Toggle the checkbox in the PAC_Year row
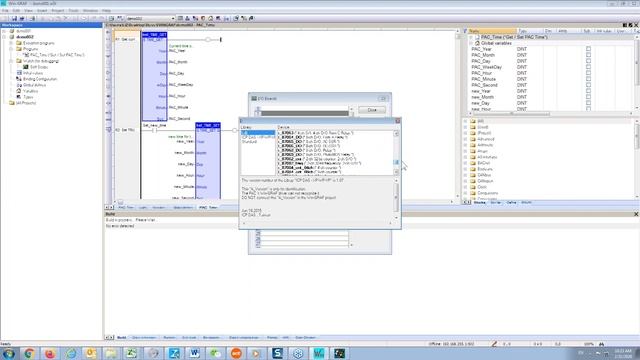Viewport: 640px width, 360px height. pos(588,49)
